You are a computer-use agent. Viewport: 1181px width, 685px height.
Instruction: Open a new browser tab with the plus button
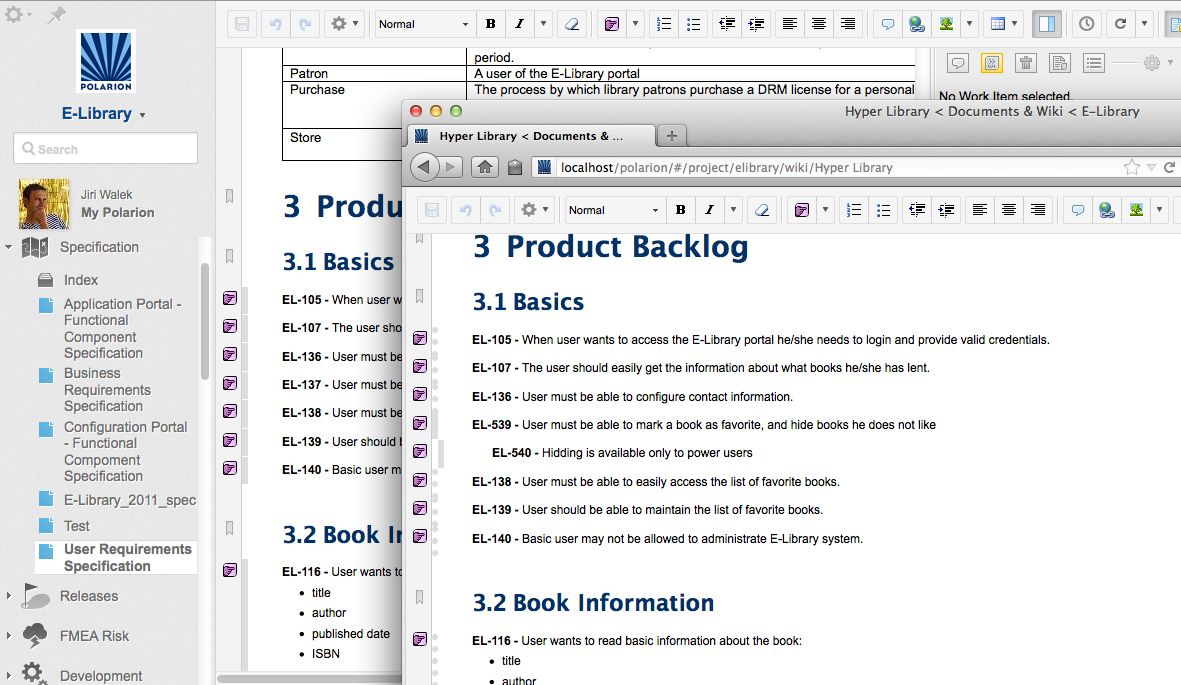pos(672,136)
